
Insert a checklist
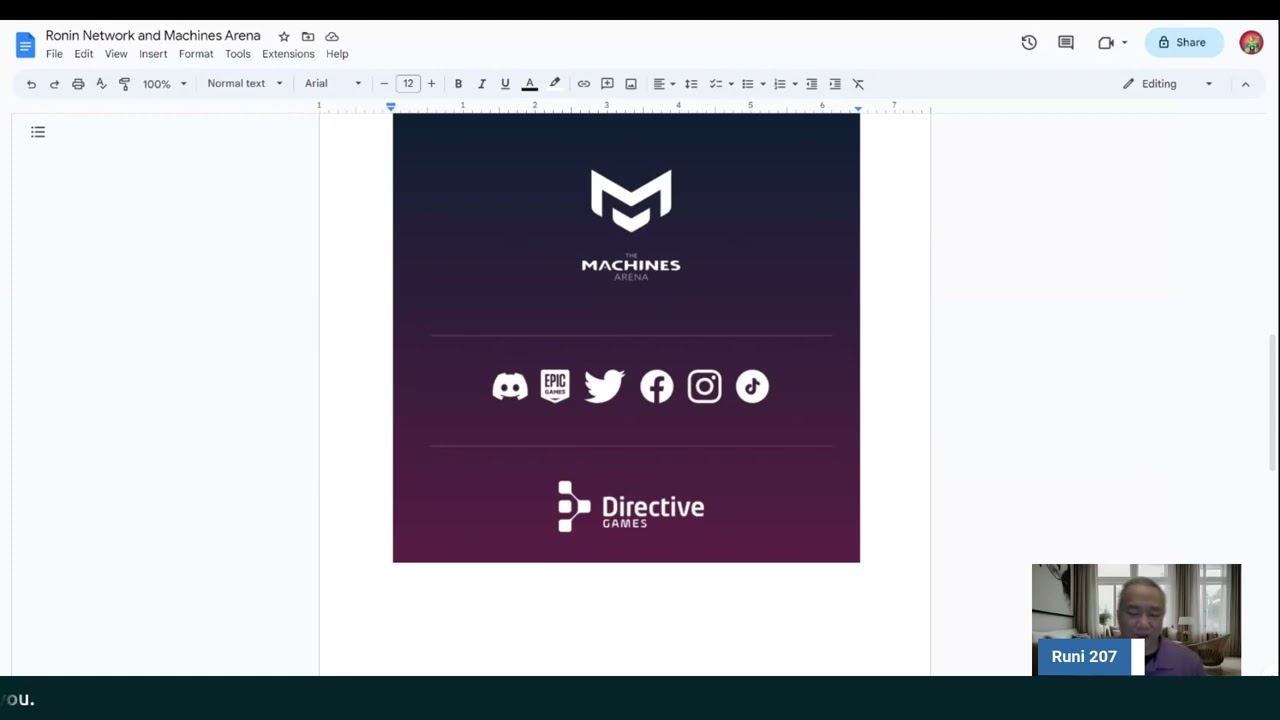[716, 84]
